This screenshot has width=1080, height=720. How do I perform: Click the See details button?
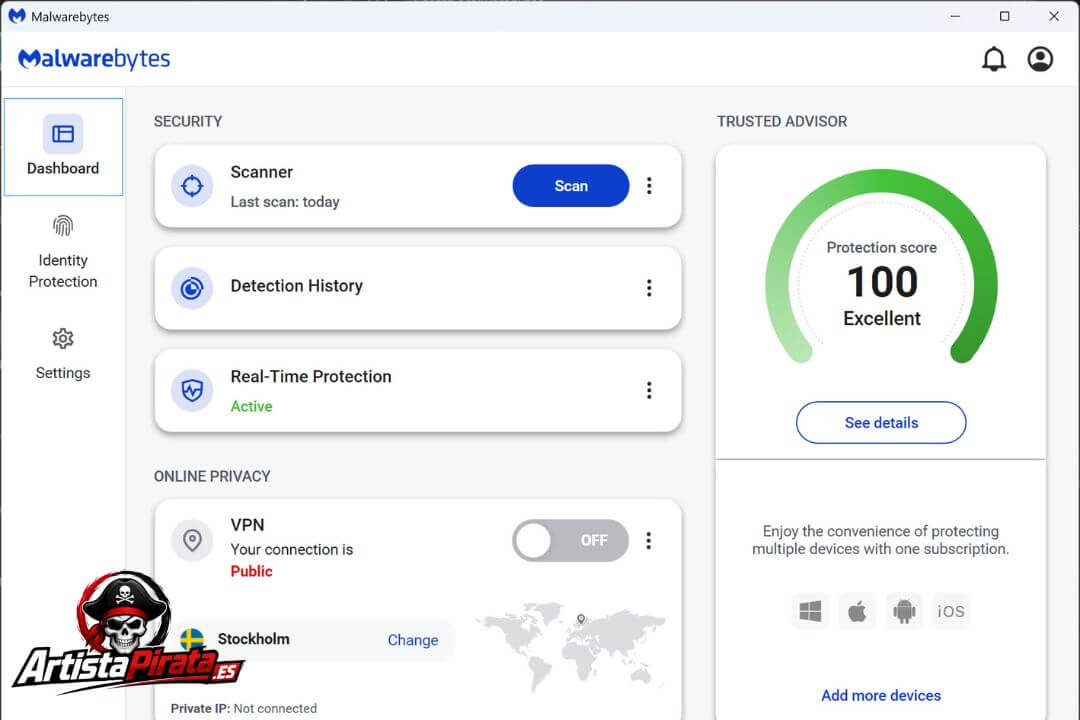pyautogui.click(x=881, y=423)
